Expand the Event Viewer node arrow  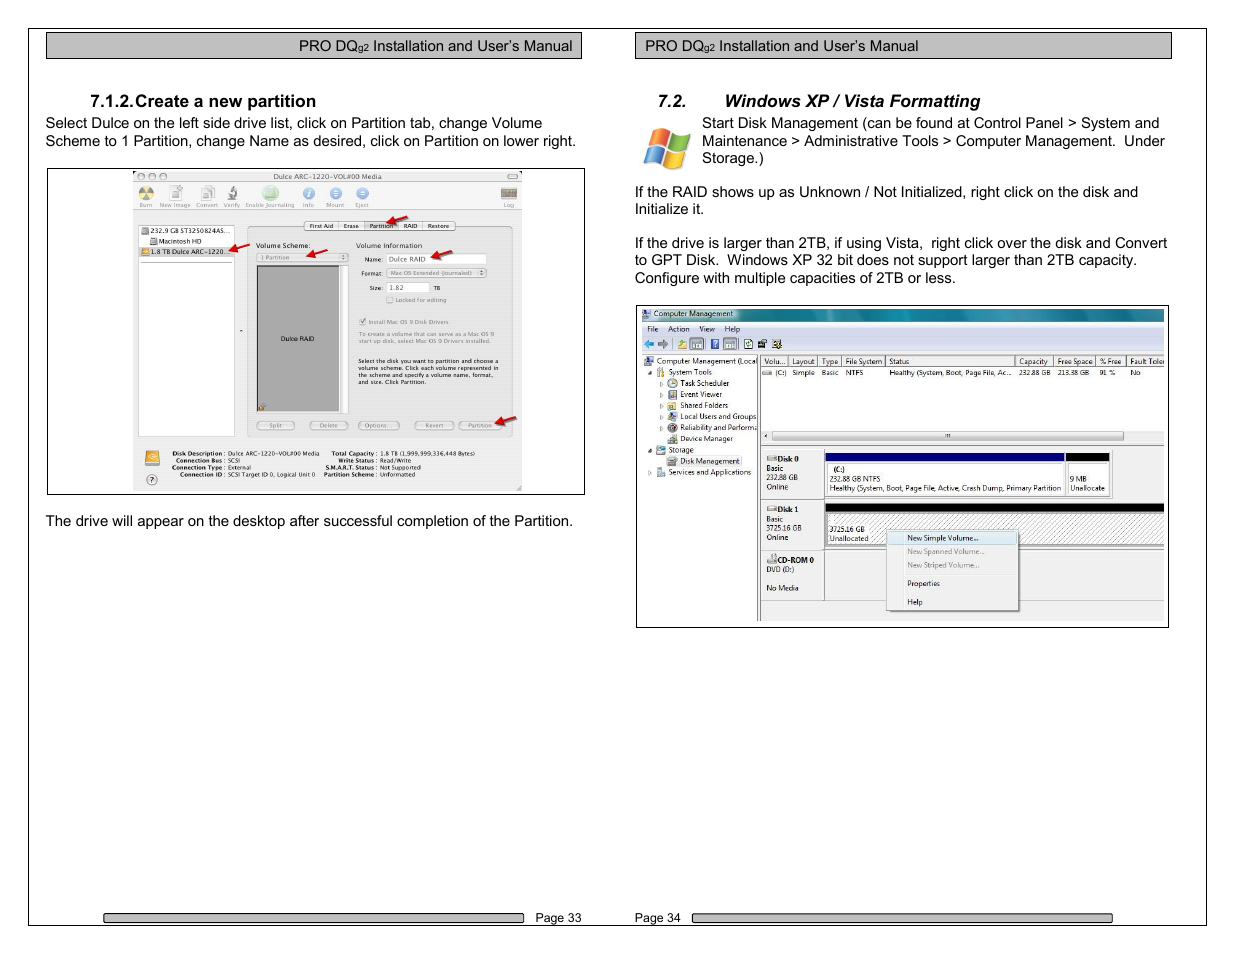(x=661, y=394)
